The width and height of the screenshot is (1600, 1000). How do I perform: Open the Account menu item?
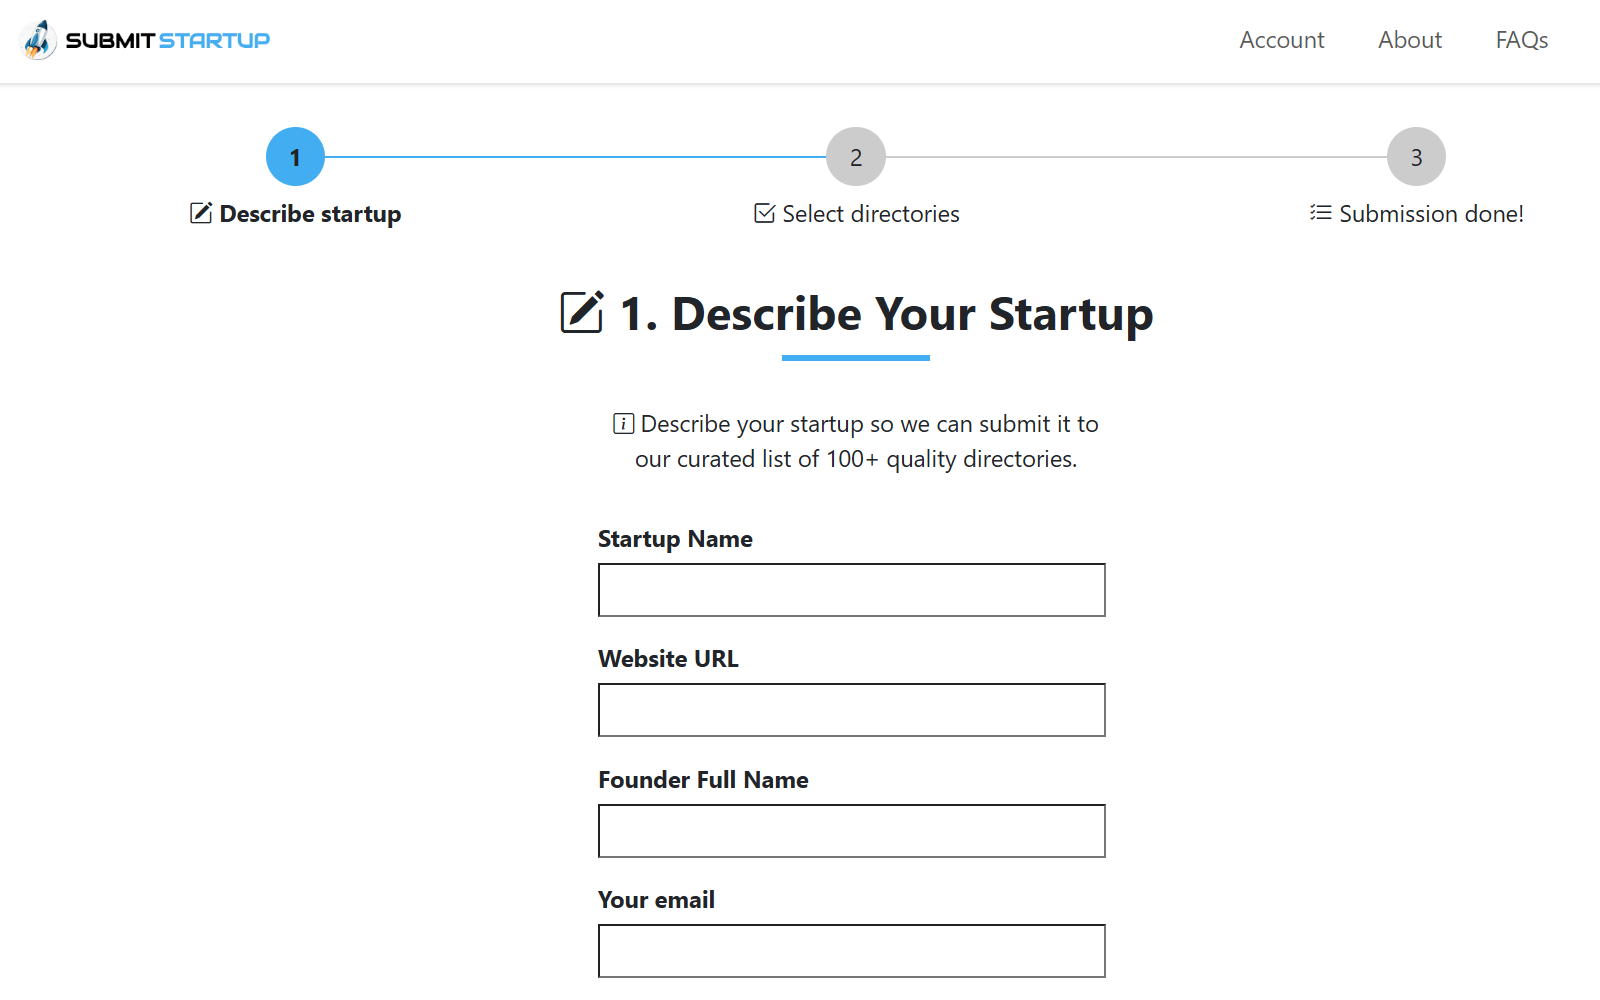(1281, 40)
